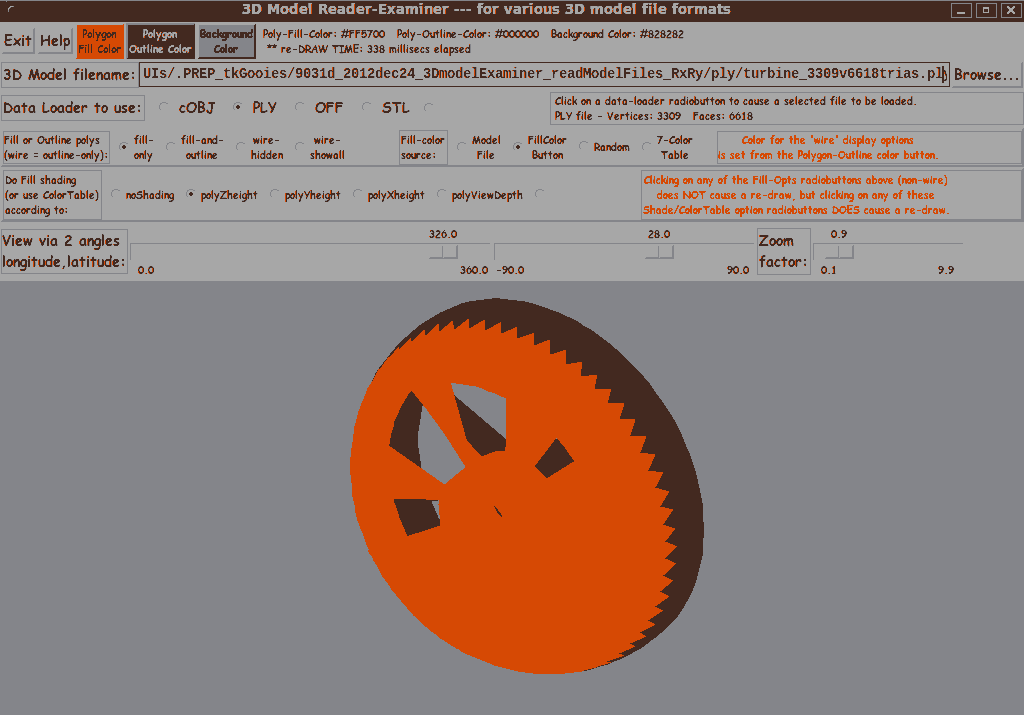Open the Polygon Fill Color picker
The width and height of the screenshot is (1024, 715).
[x=100, y=42]
